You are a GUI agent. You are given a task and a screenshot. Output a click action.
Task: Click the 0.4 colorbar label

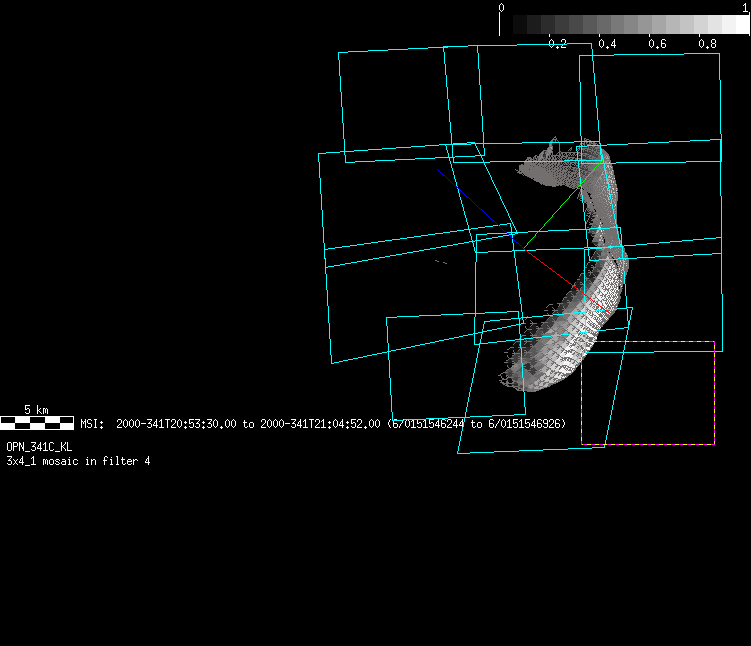607,44
